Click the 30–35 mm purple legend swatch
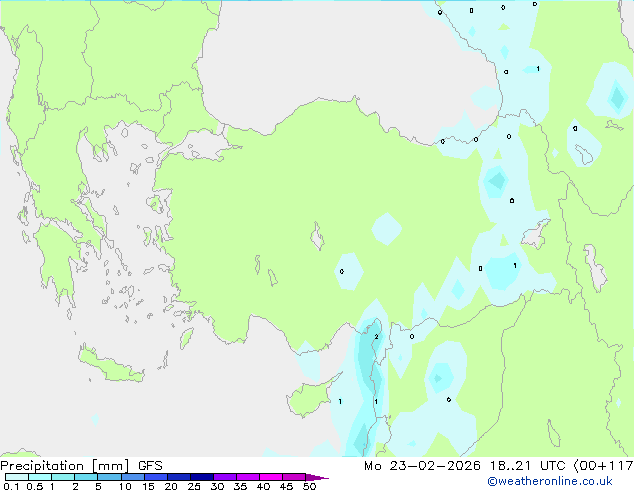Viewport: 634px width, 490px height. pos(225,477)
